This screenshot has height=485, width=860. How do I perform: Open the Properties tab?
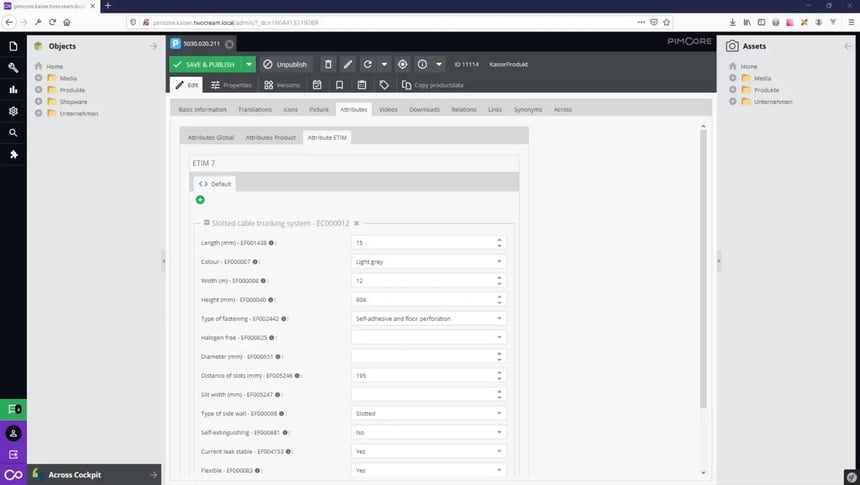[231, 85]
